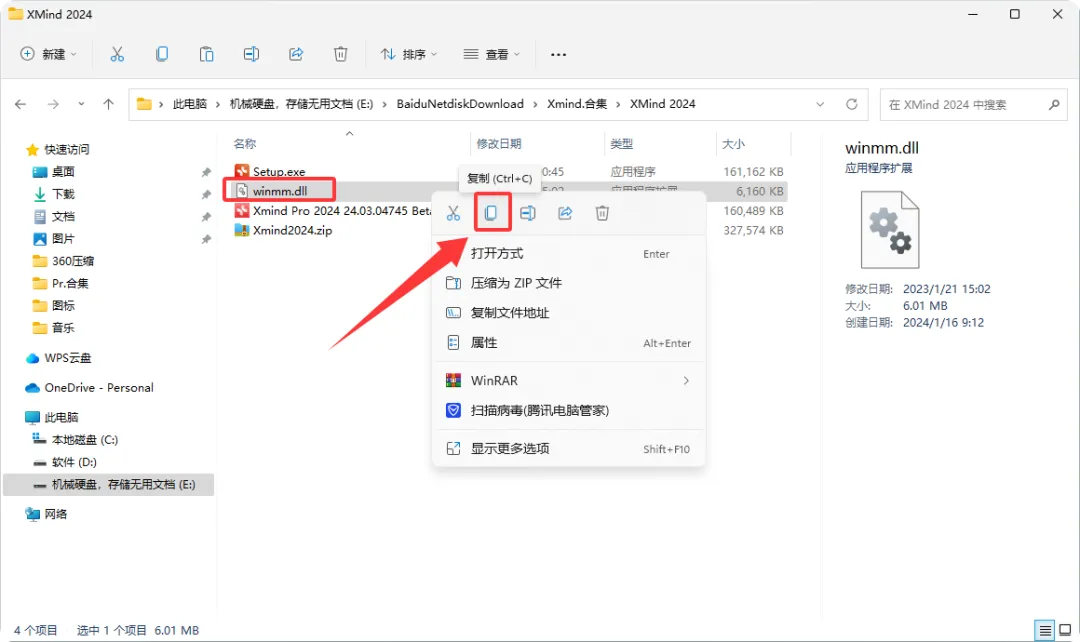Open the 排序 sort dropdown

pyautogui.click(x=408, y=54)
